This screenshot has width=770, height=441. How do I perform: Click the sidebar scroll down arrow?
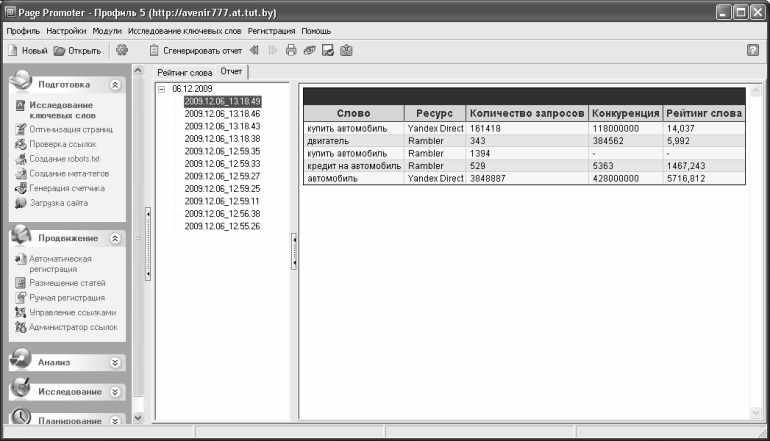pyautogui.click(x=138, y=418)
